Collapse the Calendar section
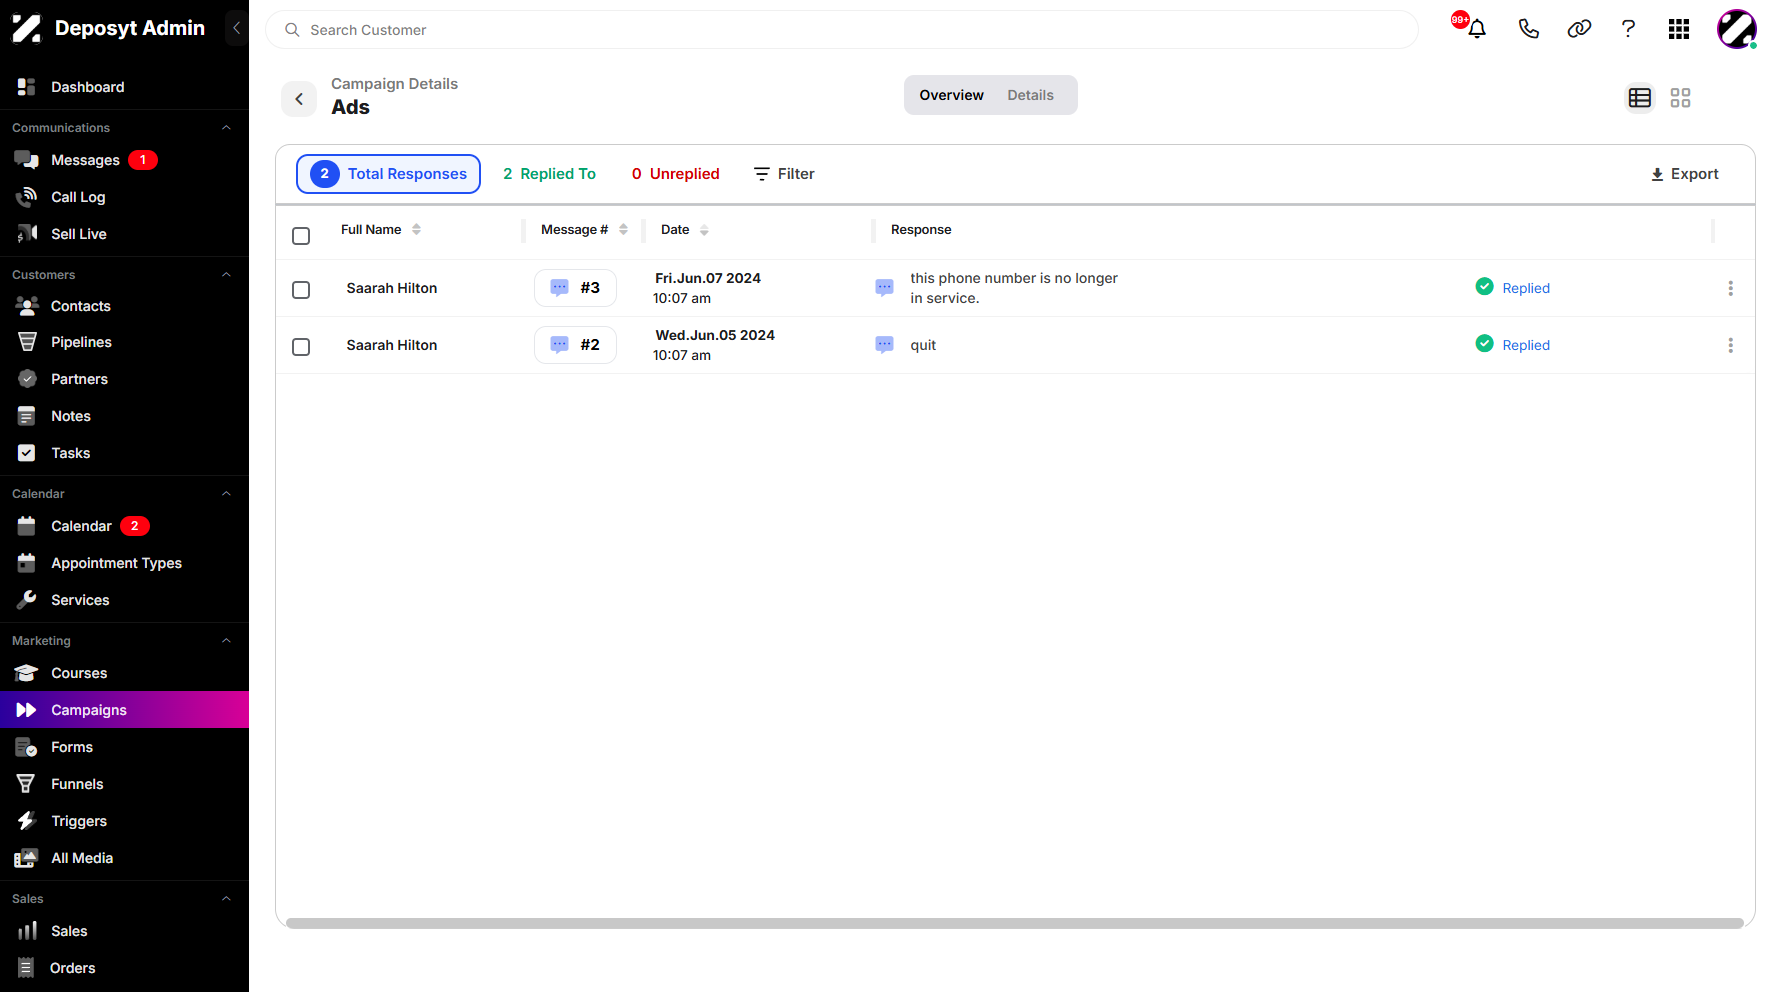1781x992 pixels. tap(226, 494)
